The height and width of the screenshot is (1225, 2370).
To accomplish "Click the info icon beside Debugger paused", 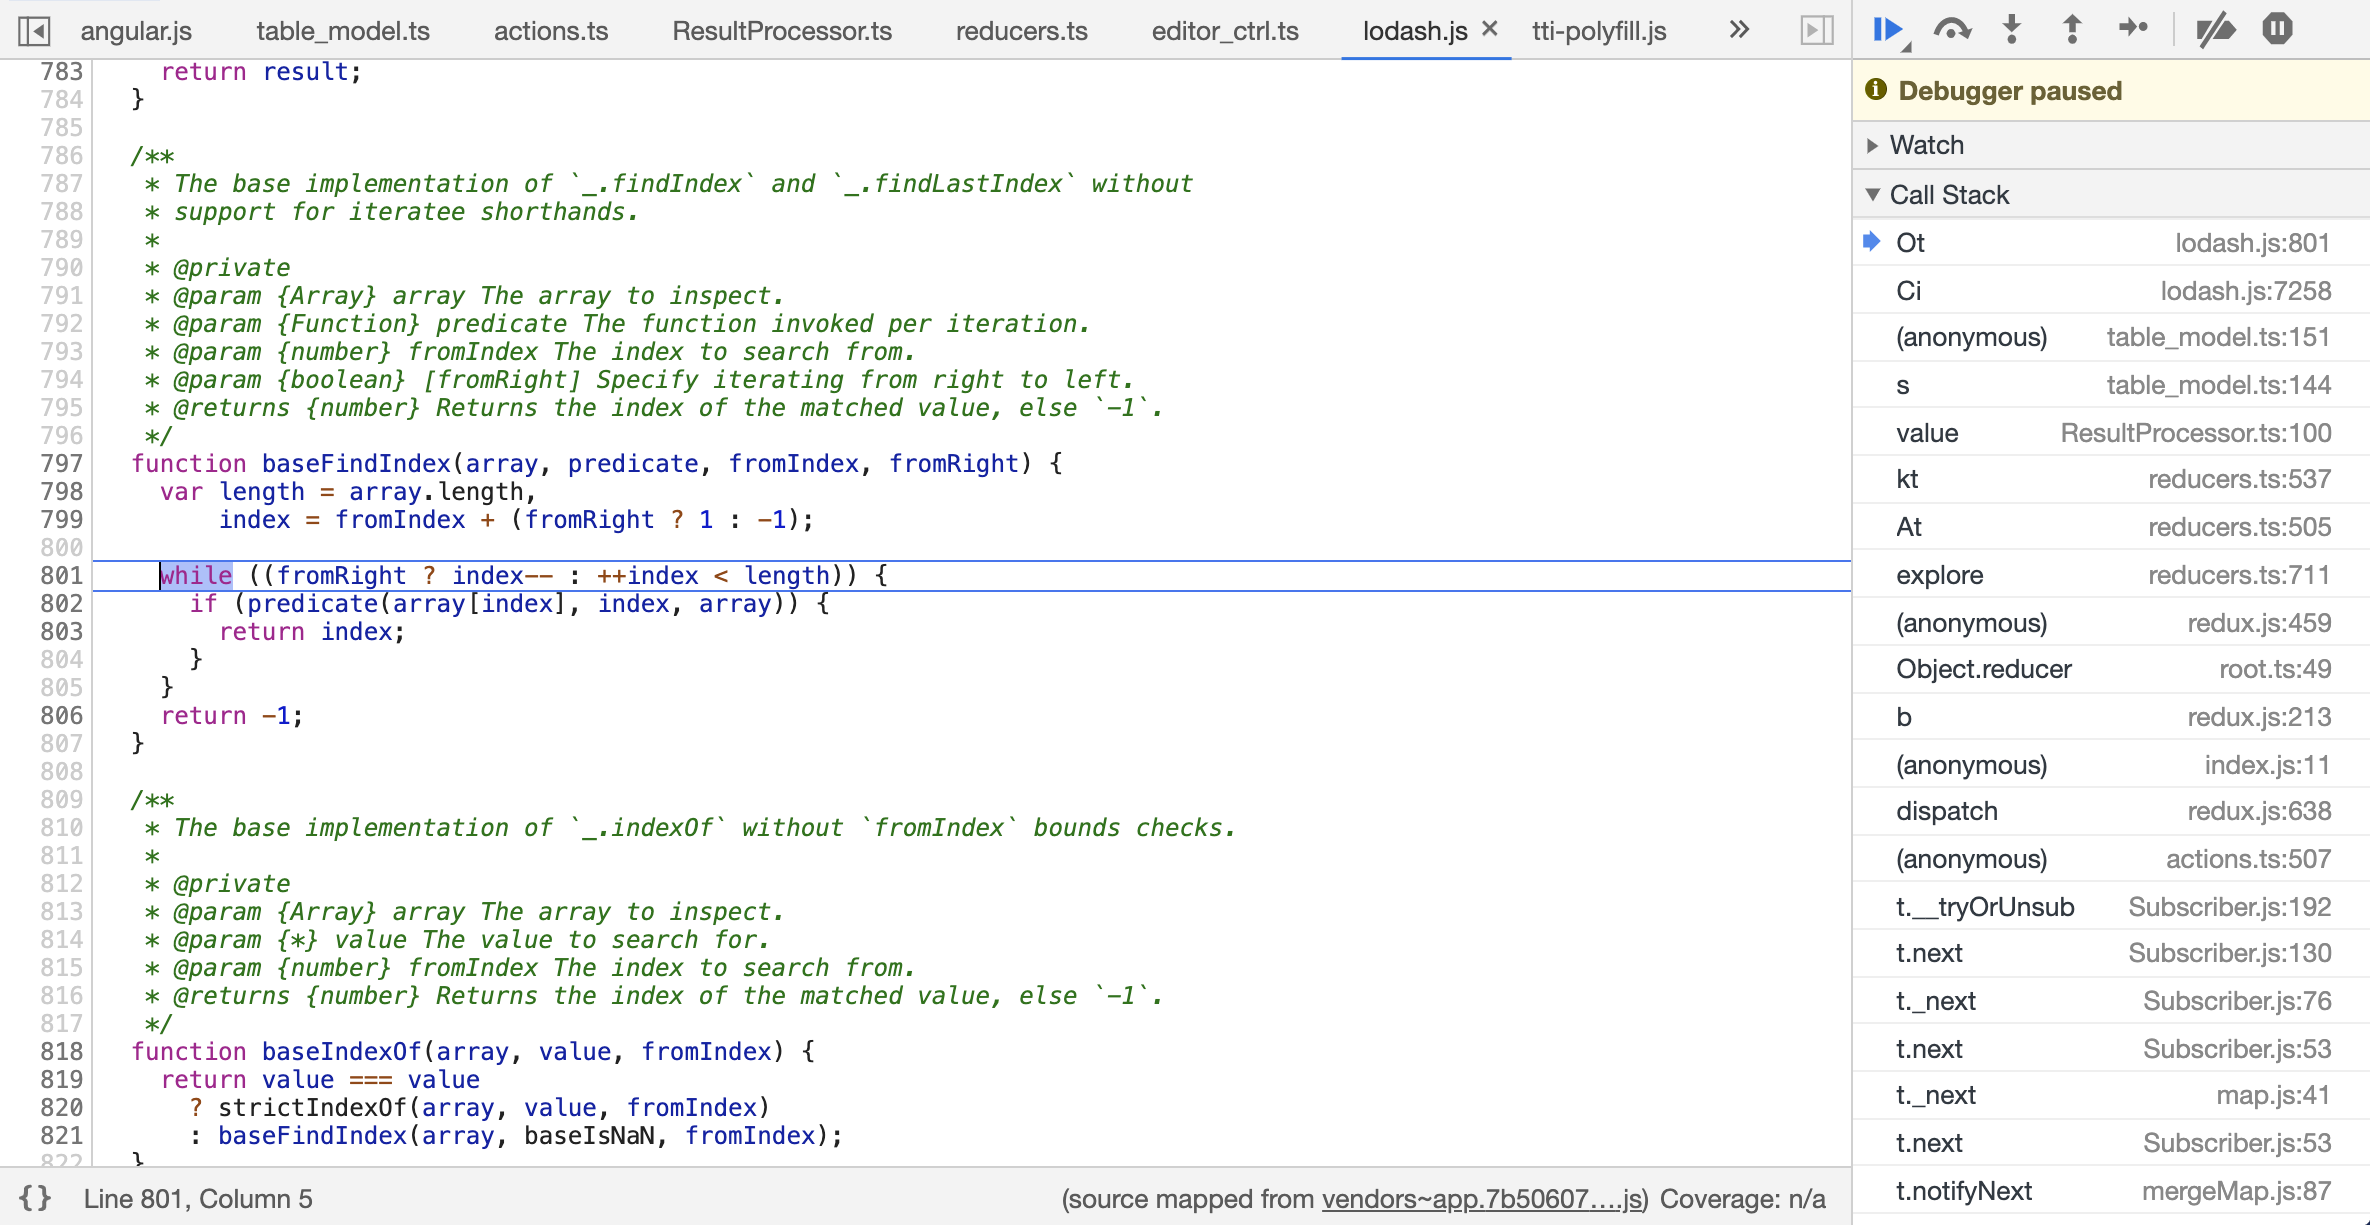I will click(x=1877, y=90).
